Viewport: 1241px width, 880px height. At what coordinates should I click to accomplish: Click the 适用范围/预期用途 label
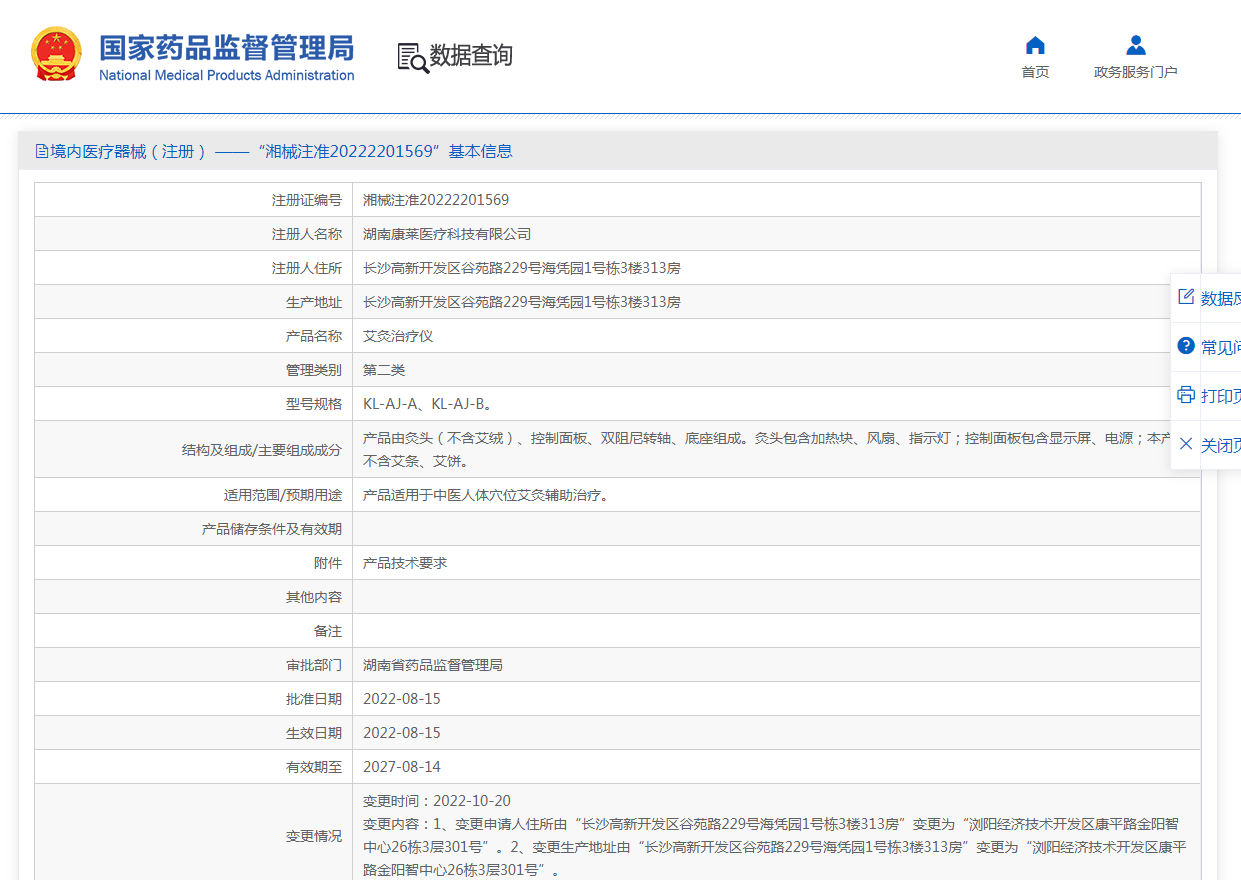283,495
